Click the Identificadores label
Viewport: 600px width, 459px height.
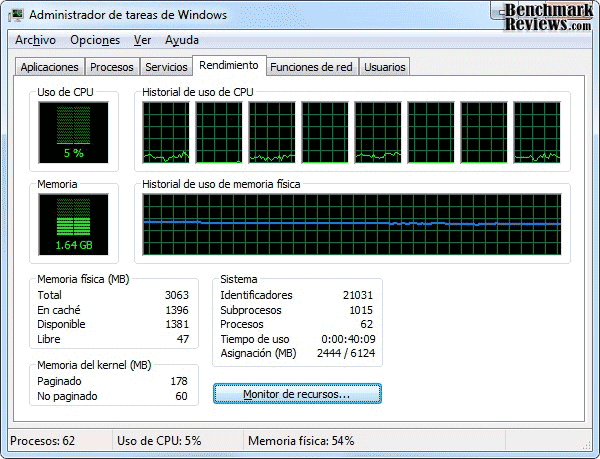[256, 295]
